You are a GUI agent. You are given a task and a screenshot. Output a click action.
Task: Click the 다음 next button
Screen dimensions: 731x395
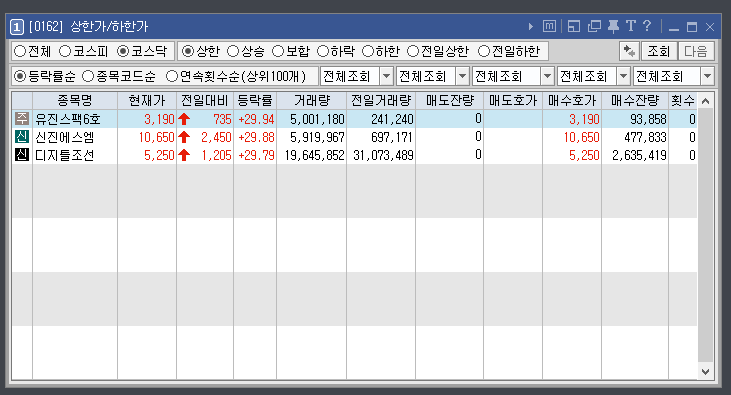click(696, 51)
